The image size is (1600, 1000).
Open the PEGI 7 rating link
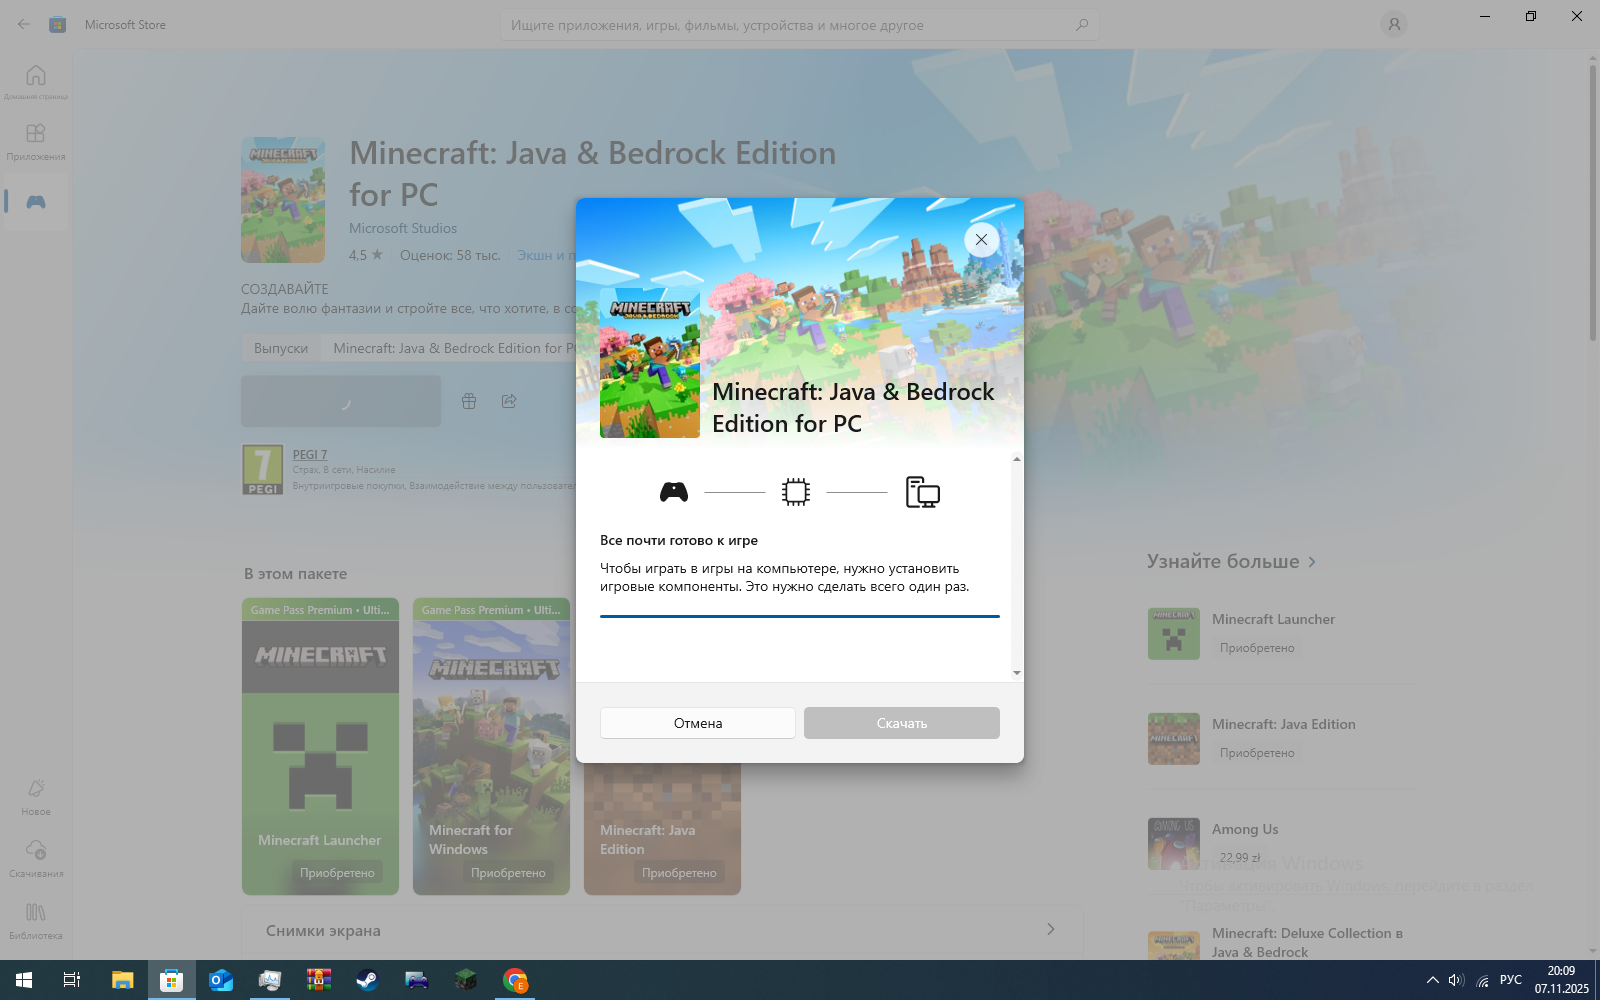click(310, 454)
